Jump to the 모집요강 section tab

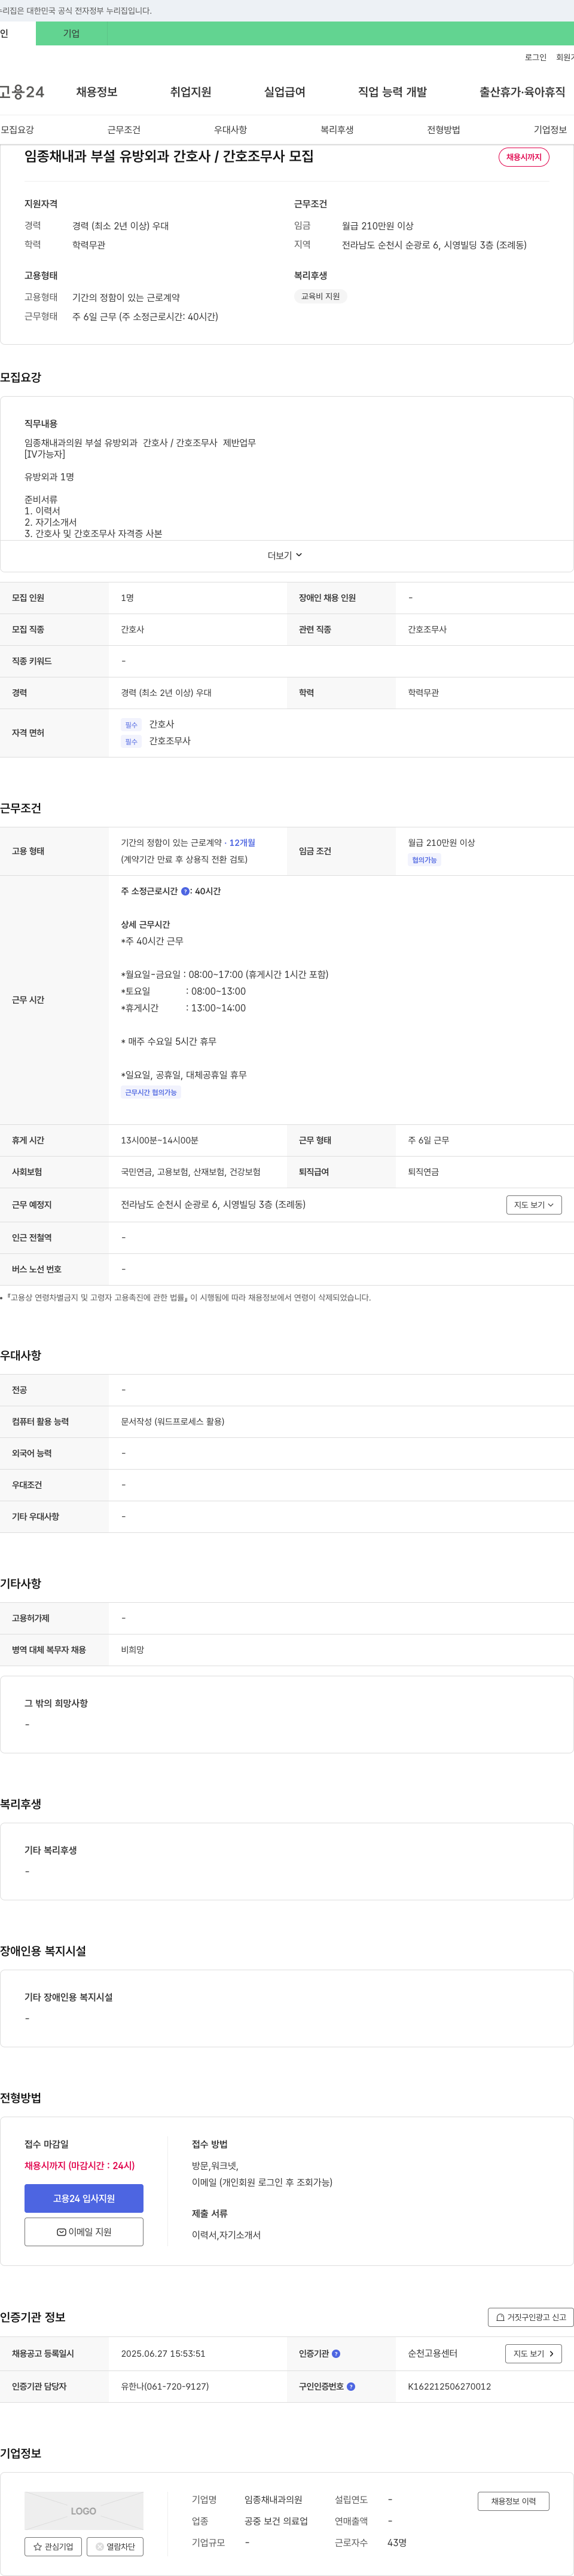17,130
